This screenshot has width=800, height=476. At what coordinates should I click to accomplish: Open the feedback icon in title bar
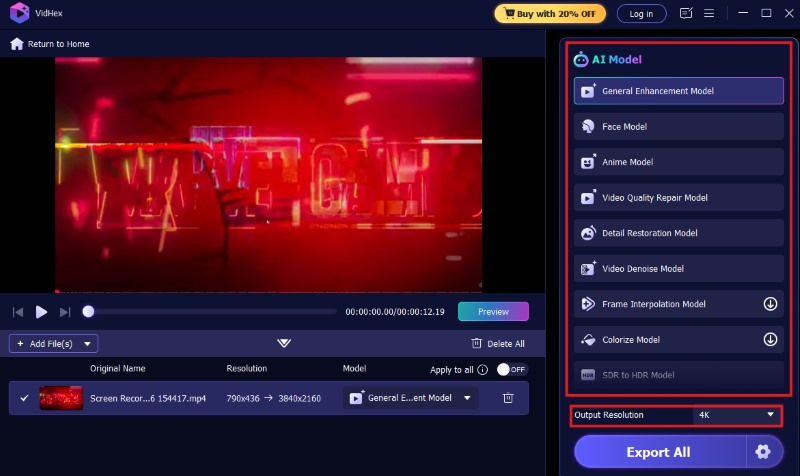point(685,14)
